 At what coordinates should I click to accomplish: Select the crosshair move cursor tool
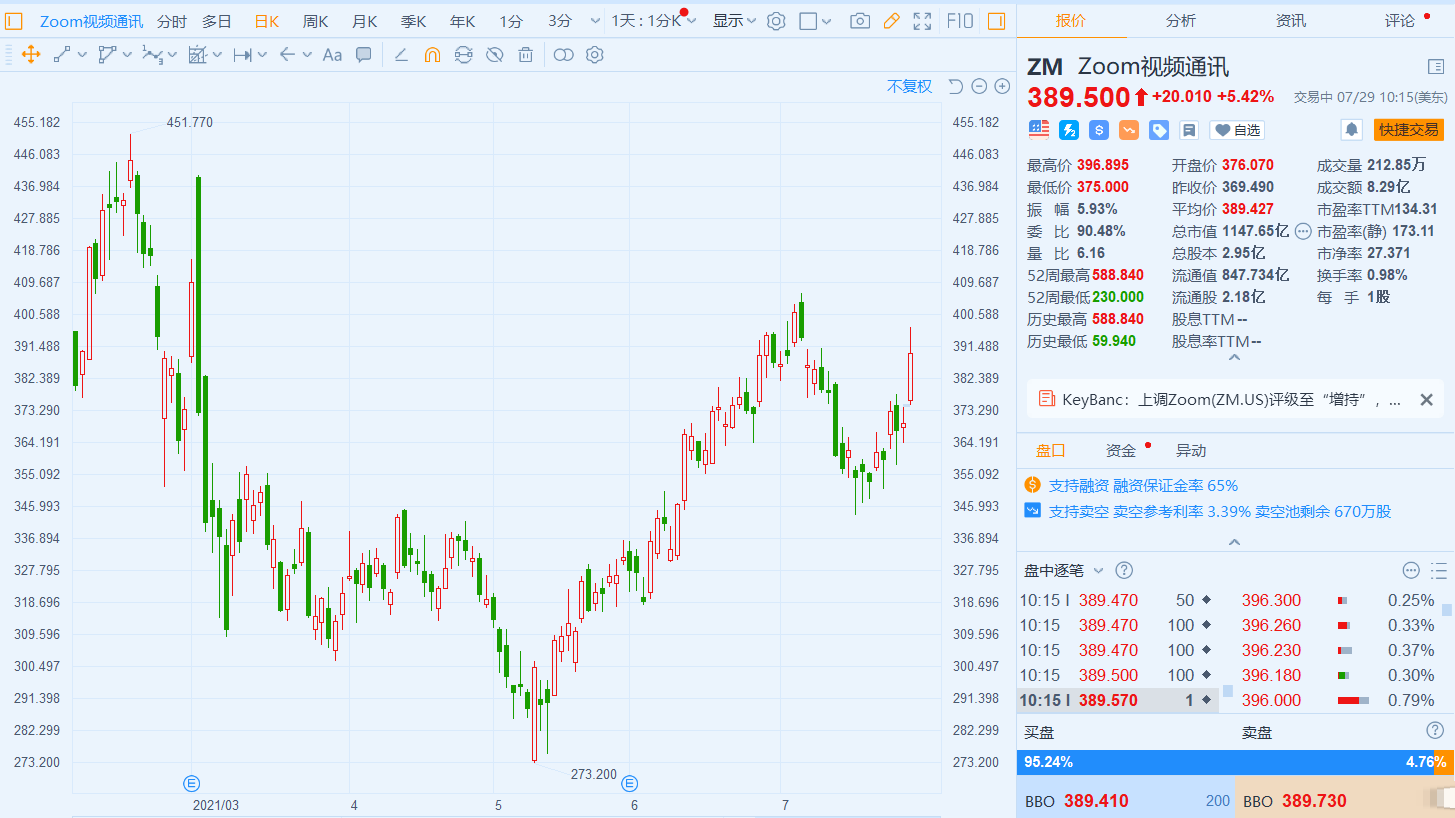pyautogui.click(x=31, y=55)
